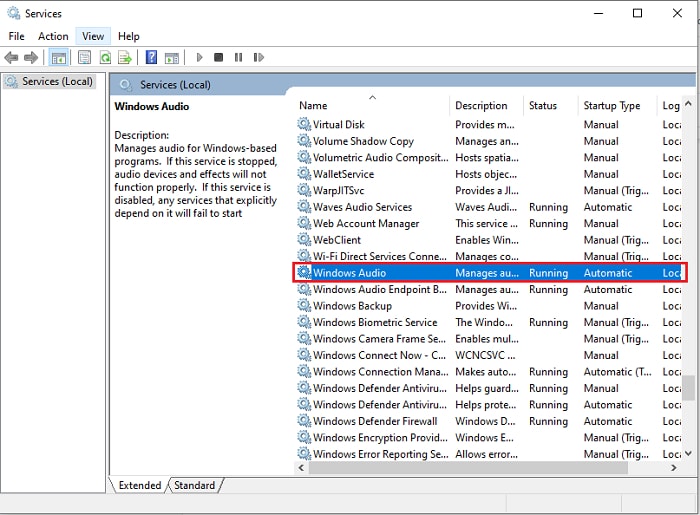Click Windows Defender Antivirus 'Helps guard' description
This screenshot has height=515, width=700.
coord(487,388)
